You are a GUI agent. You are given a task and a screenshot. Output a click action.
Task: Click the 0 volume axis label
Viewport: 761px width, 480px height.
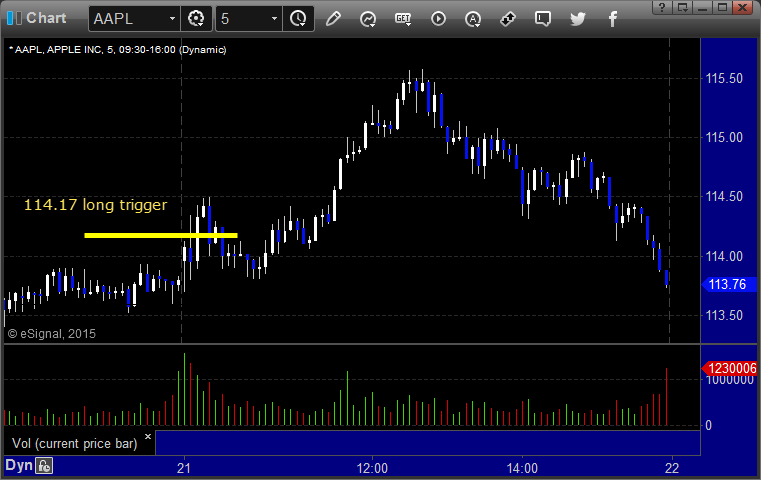[x=709, y=426]
